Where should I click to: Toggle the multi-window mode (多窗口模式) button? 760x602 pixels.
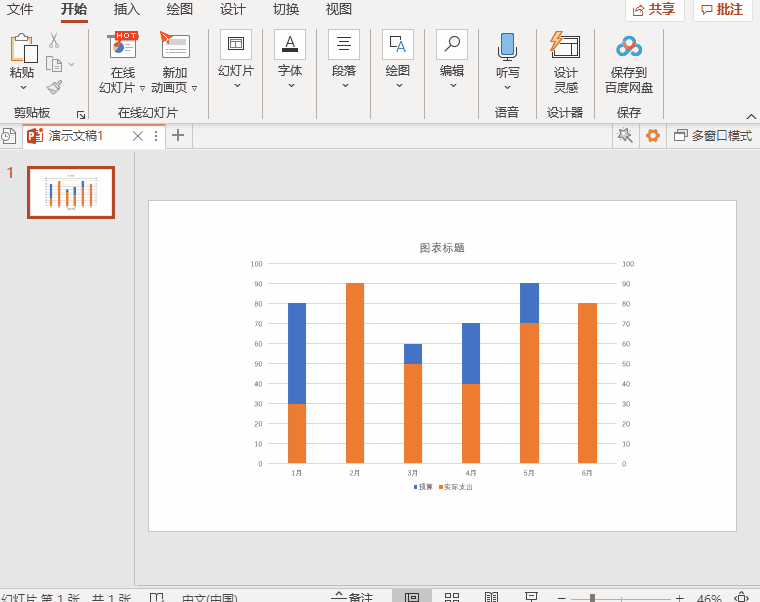click(x=713, y=136)
